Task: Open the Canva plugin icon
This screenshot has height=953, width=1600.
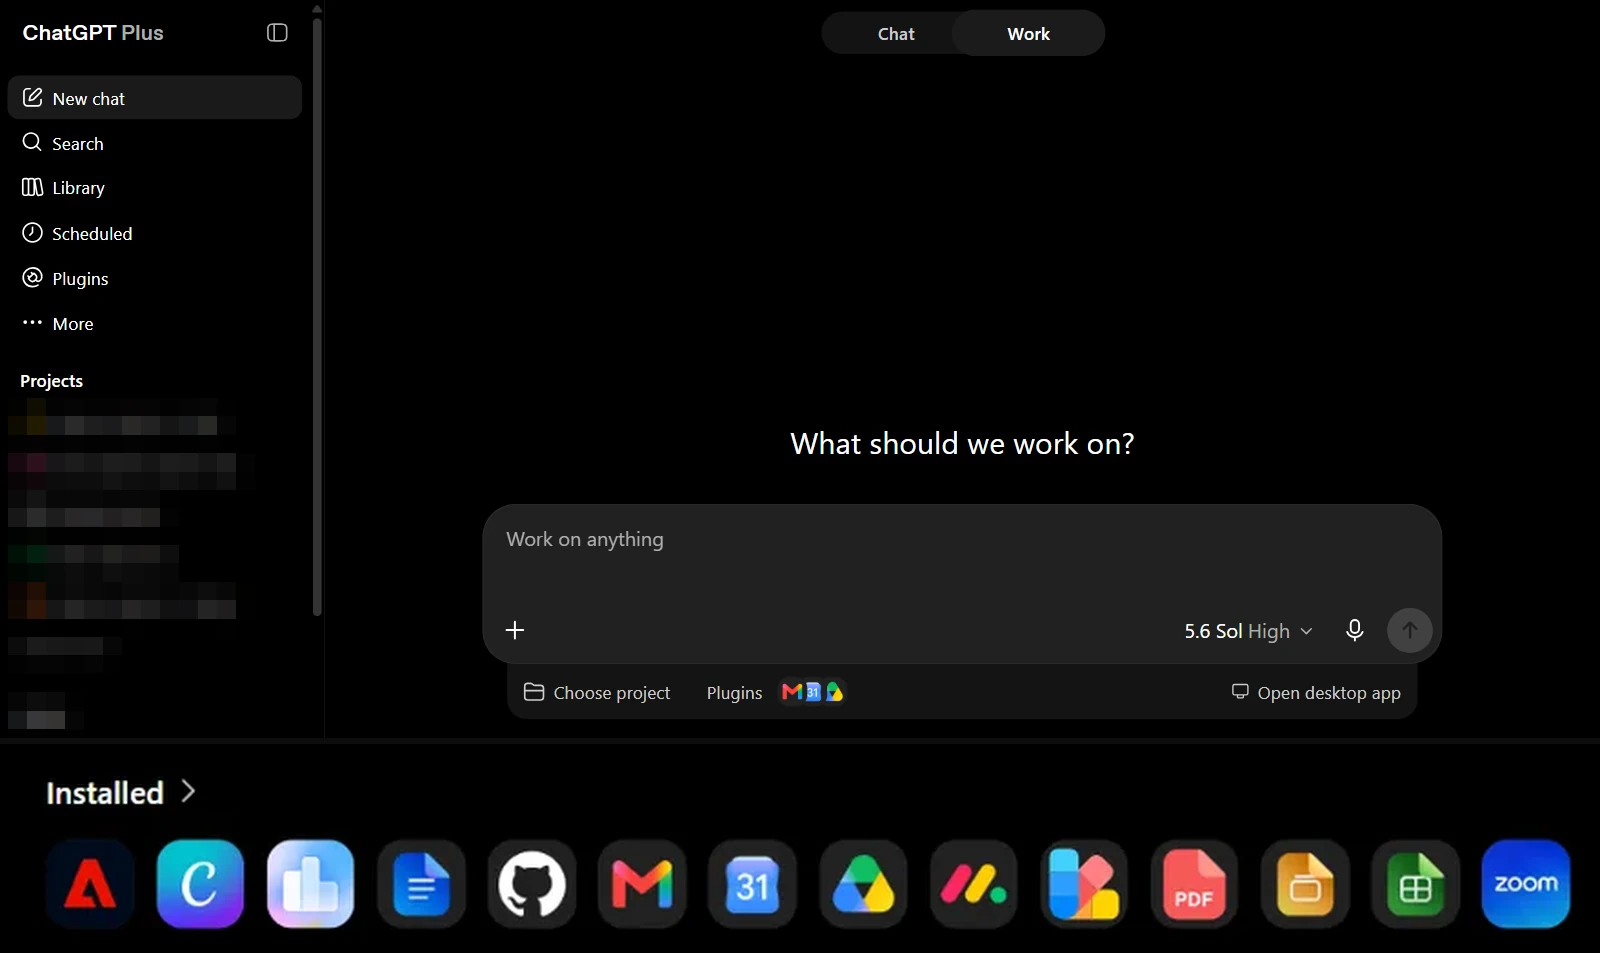Action: point(200,884)
